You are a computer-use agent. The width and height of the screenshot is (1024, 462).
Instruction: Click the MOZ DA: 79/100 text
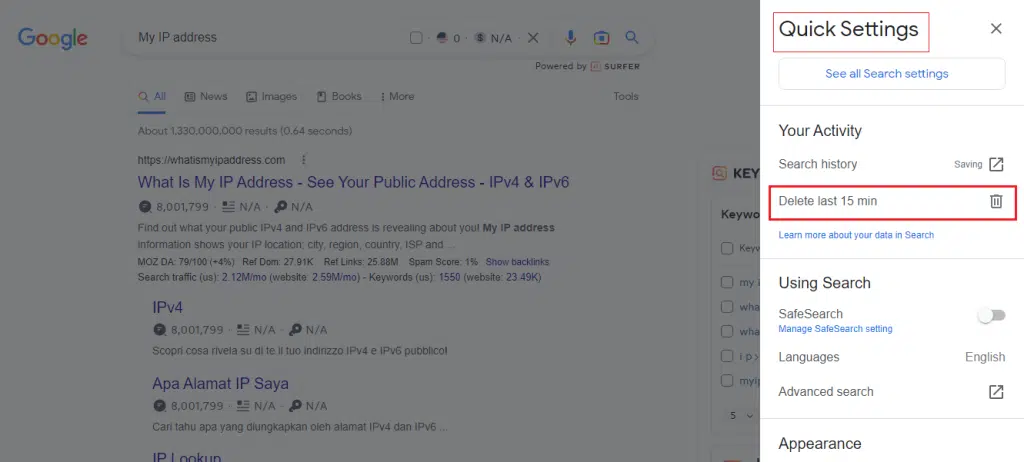(186, 262)
